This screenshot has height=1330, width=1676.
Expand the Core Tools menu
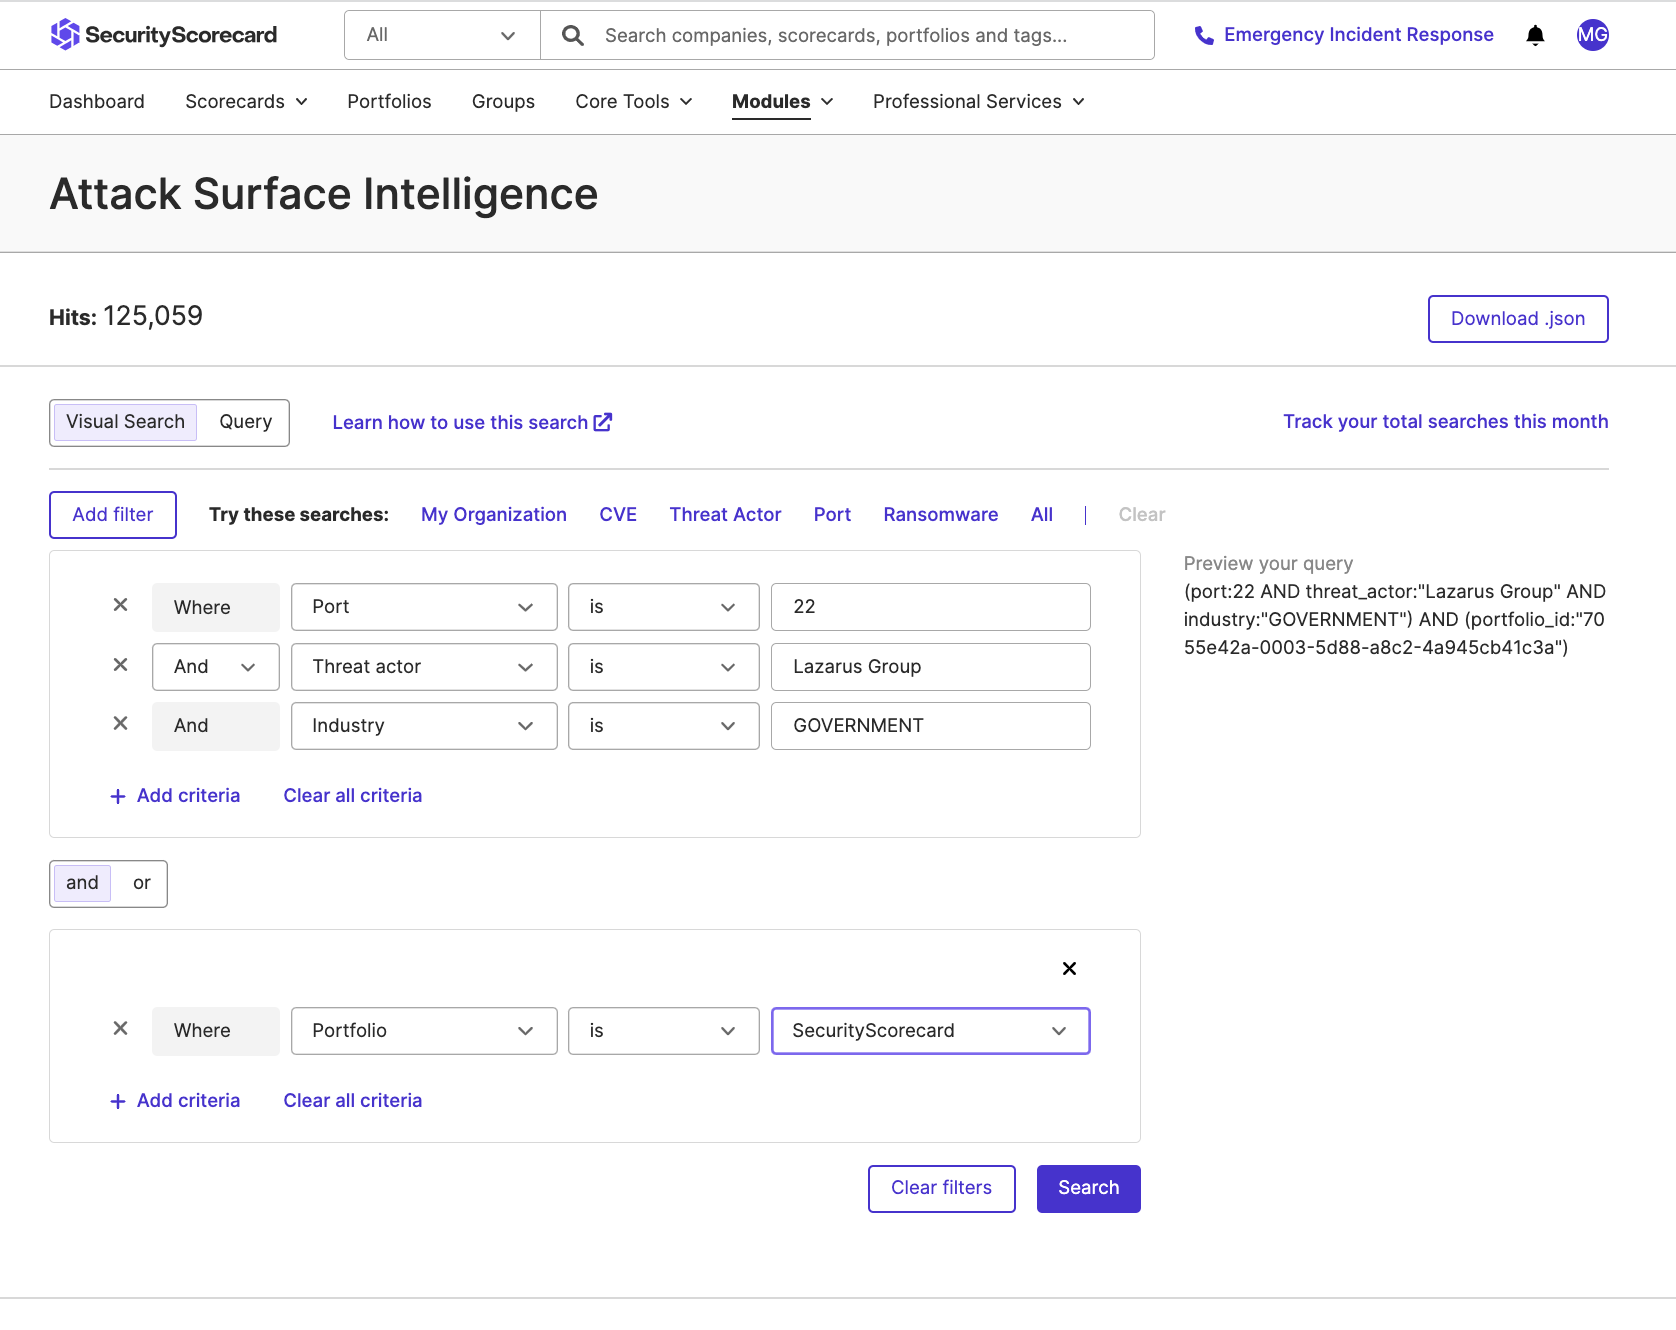point(634,102)
